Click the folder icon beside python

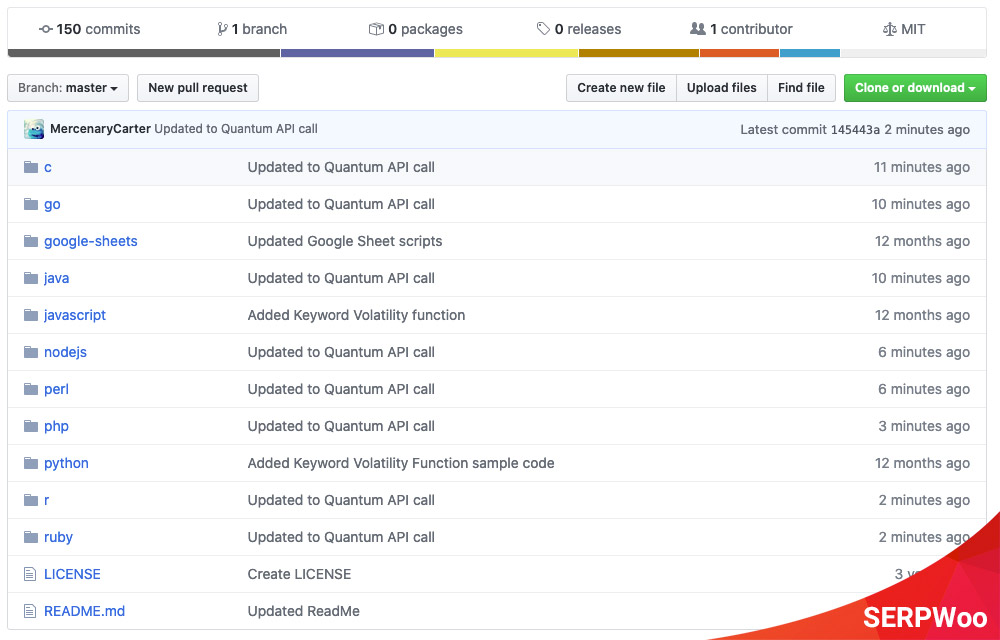31,462
